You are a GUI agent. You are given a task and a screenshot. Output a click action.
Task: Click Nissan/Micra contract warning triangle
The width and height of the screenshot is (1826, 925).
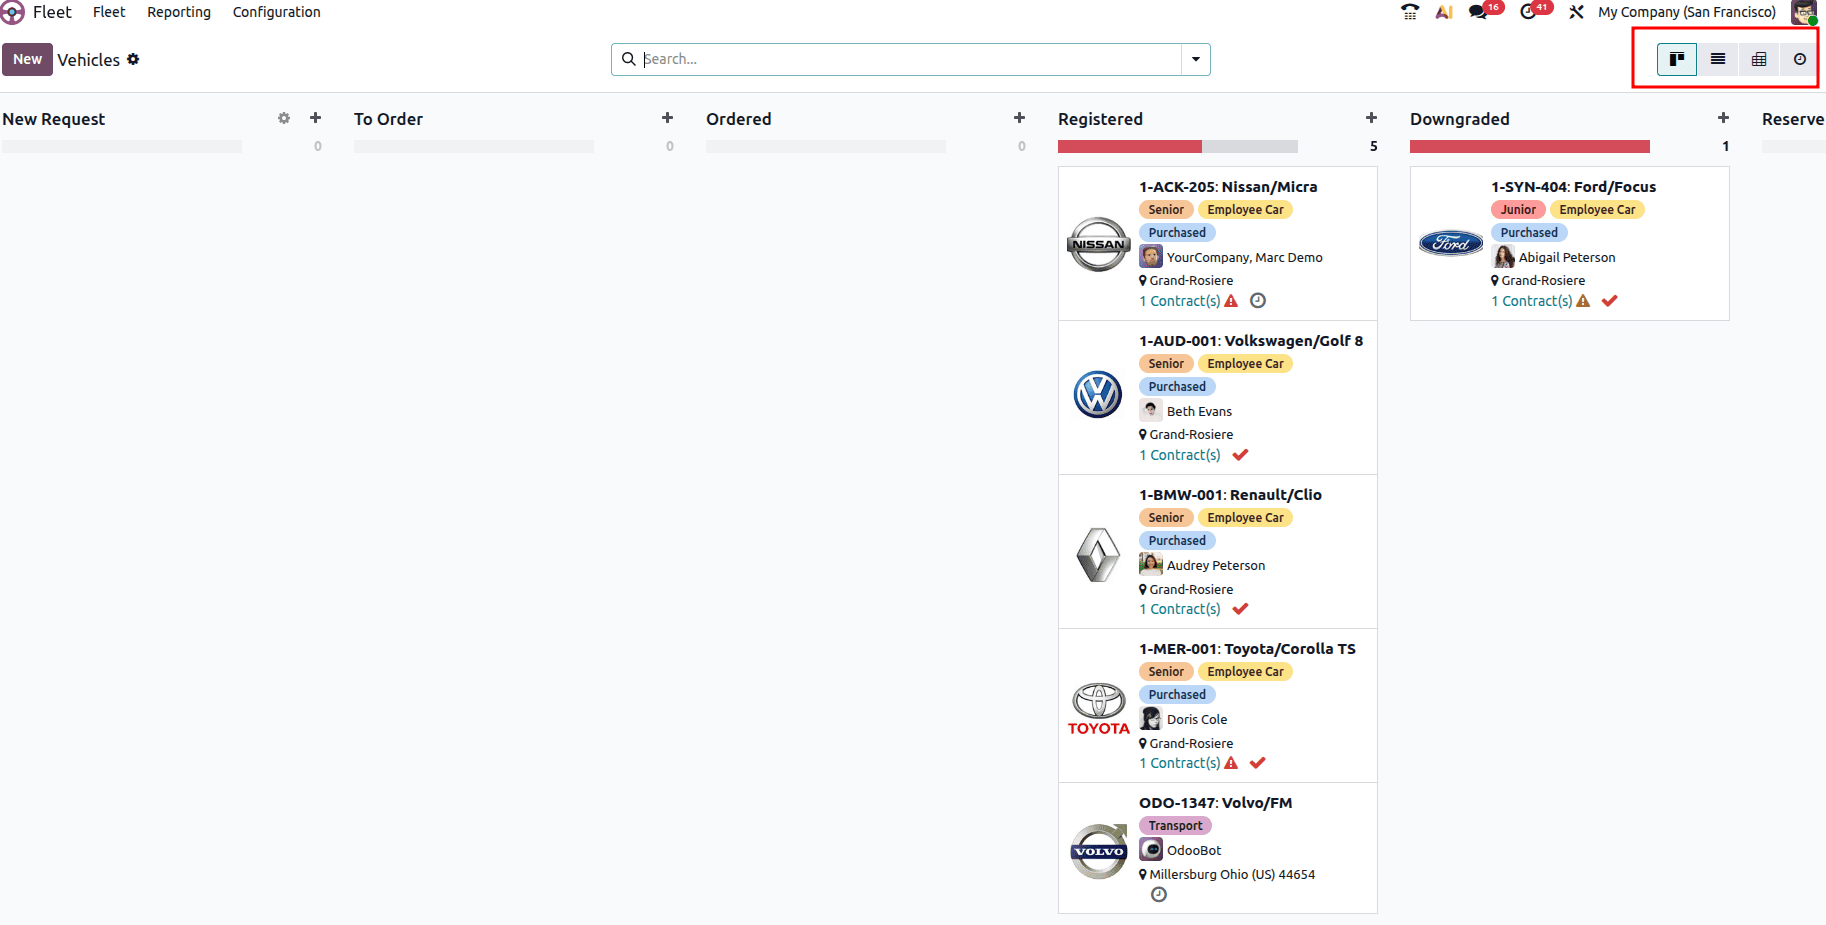[1231, 301]
